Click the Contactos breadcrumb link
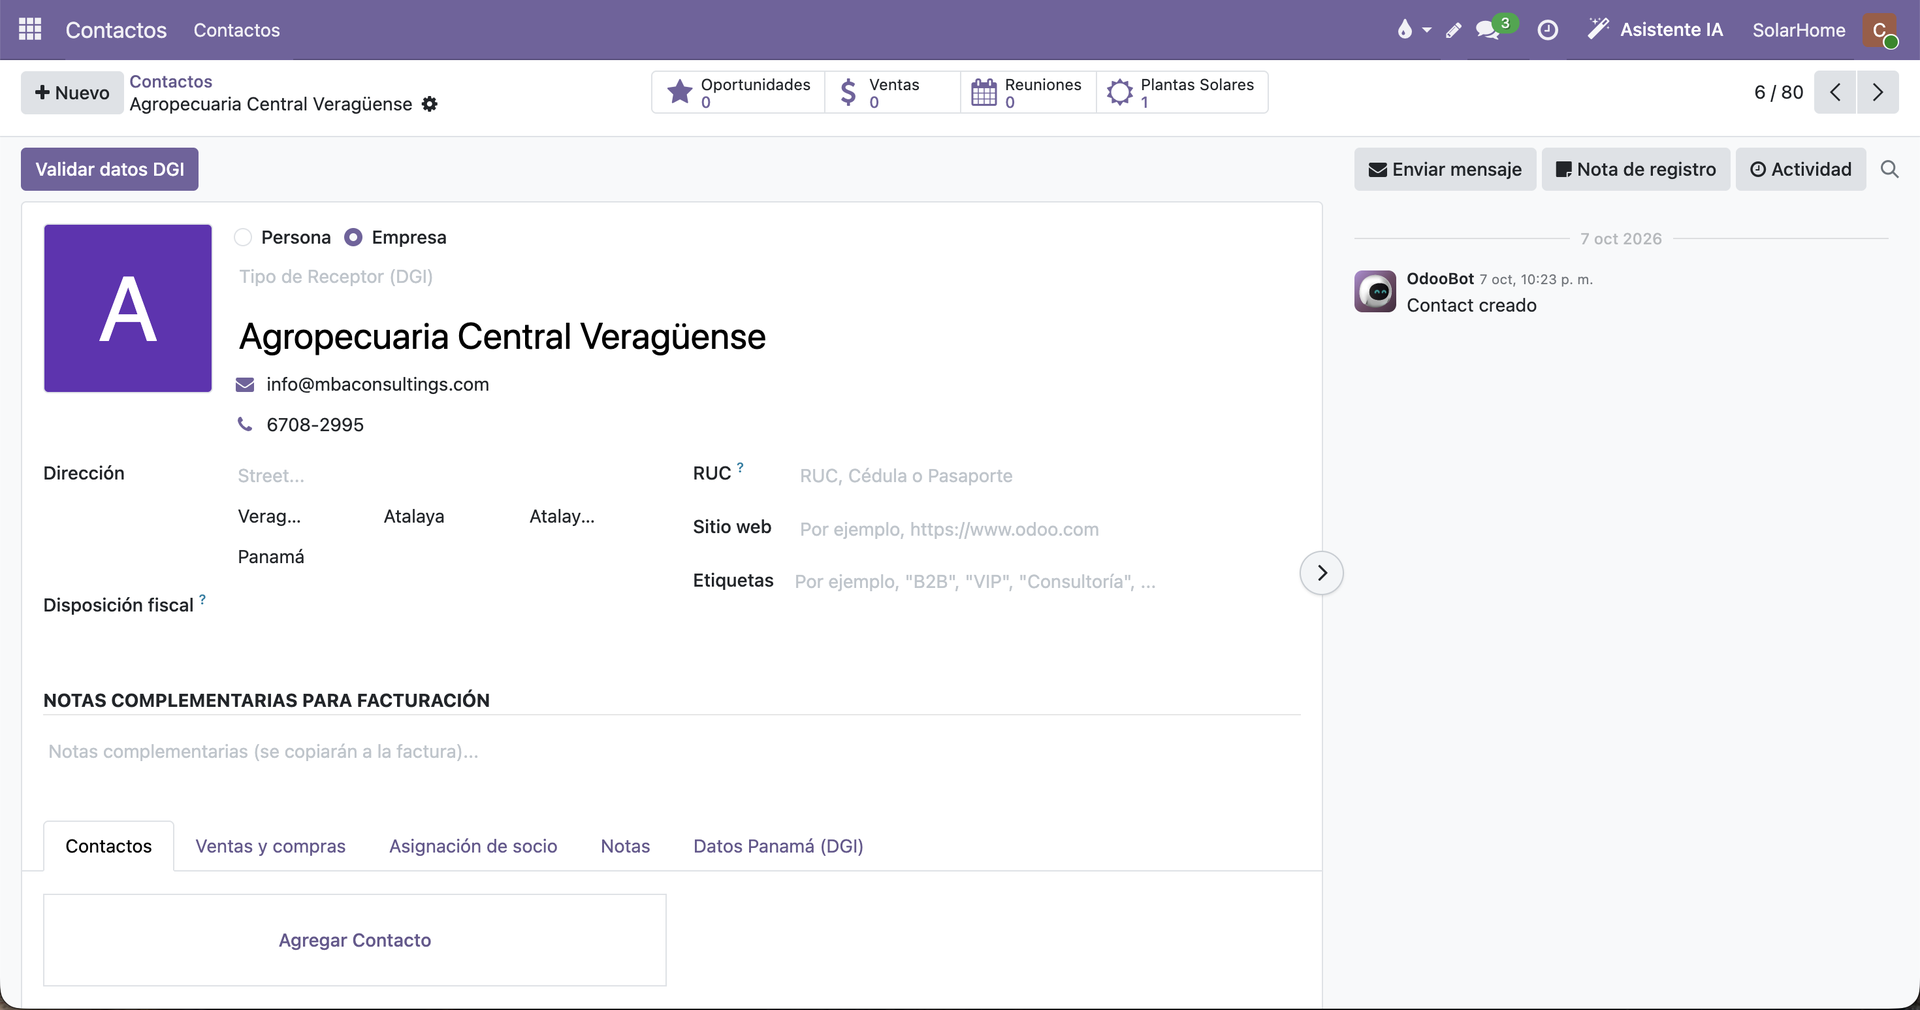This screenshot has height=1010, width=1920. click(x=171, y=81)
